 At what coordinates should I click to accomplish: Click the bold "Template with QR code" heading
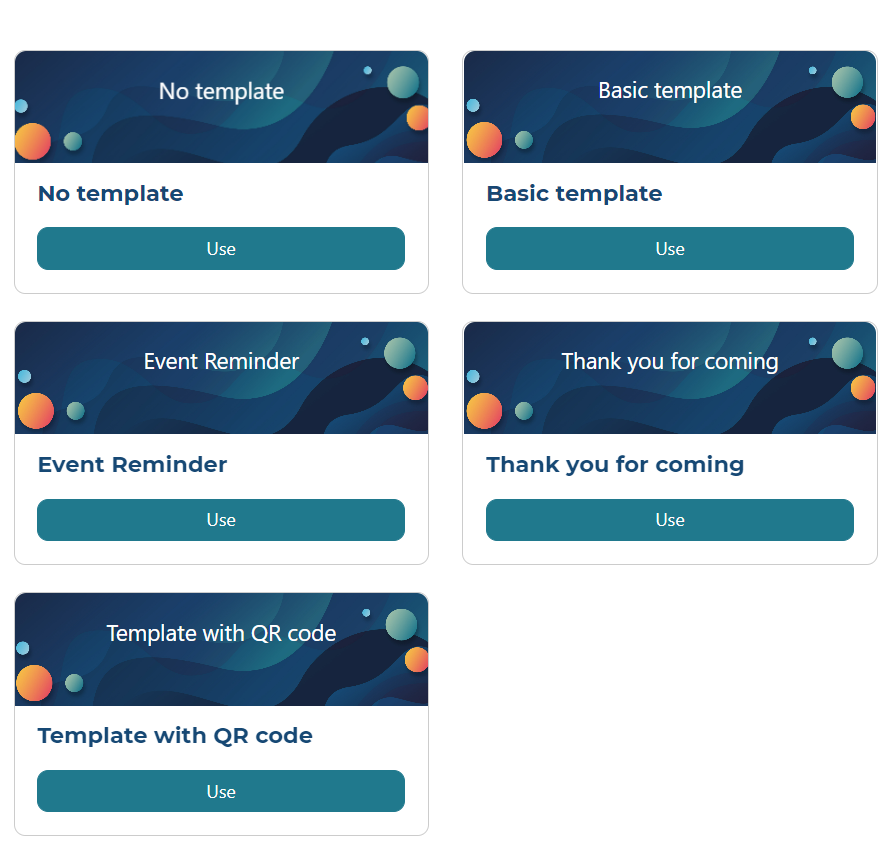coord(175,736)
